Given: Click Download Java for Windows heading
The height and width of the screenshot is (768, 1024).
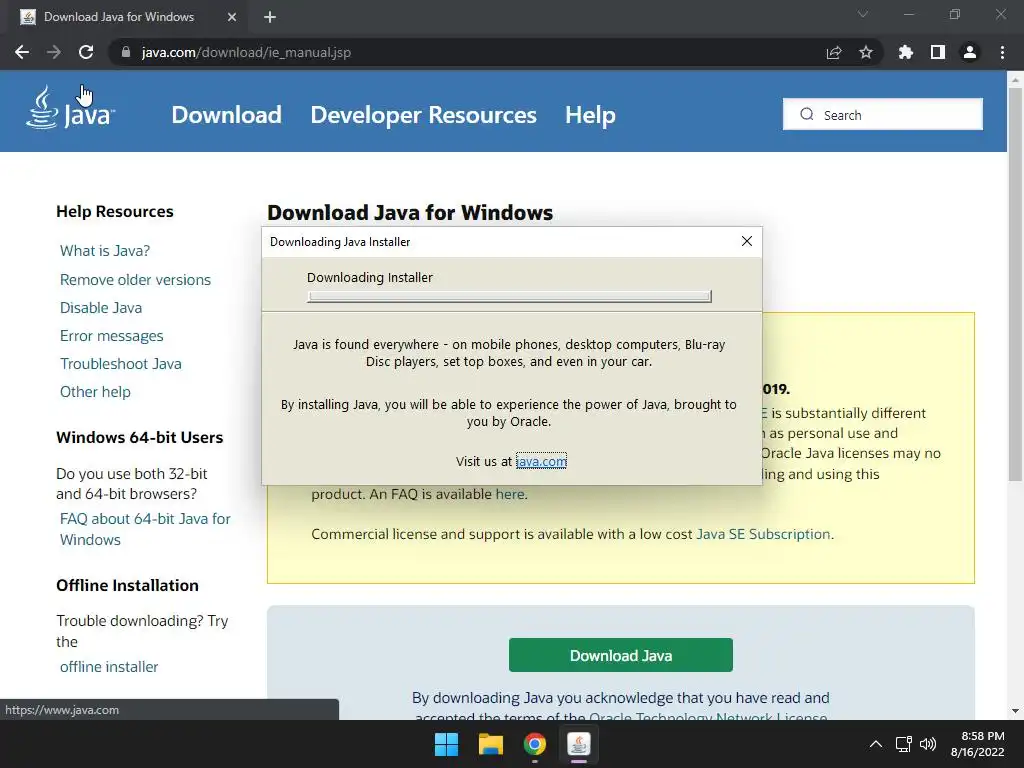Looking at the screenshot, I should (410, 213).
